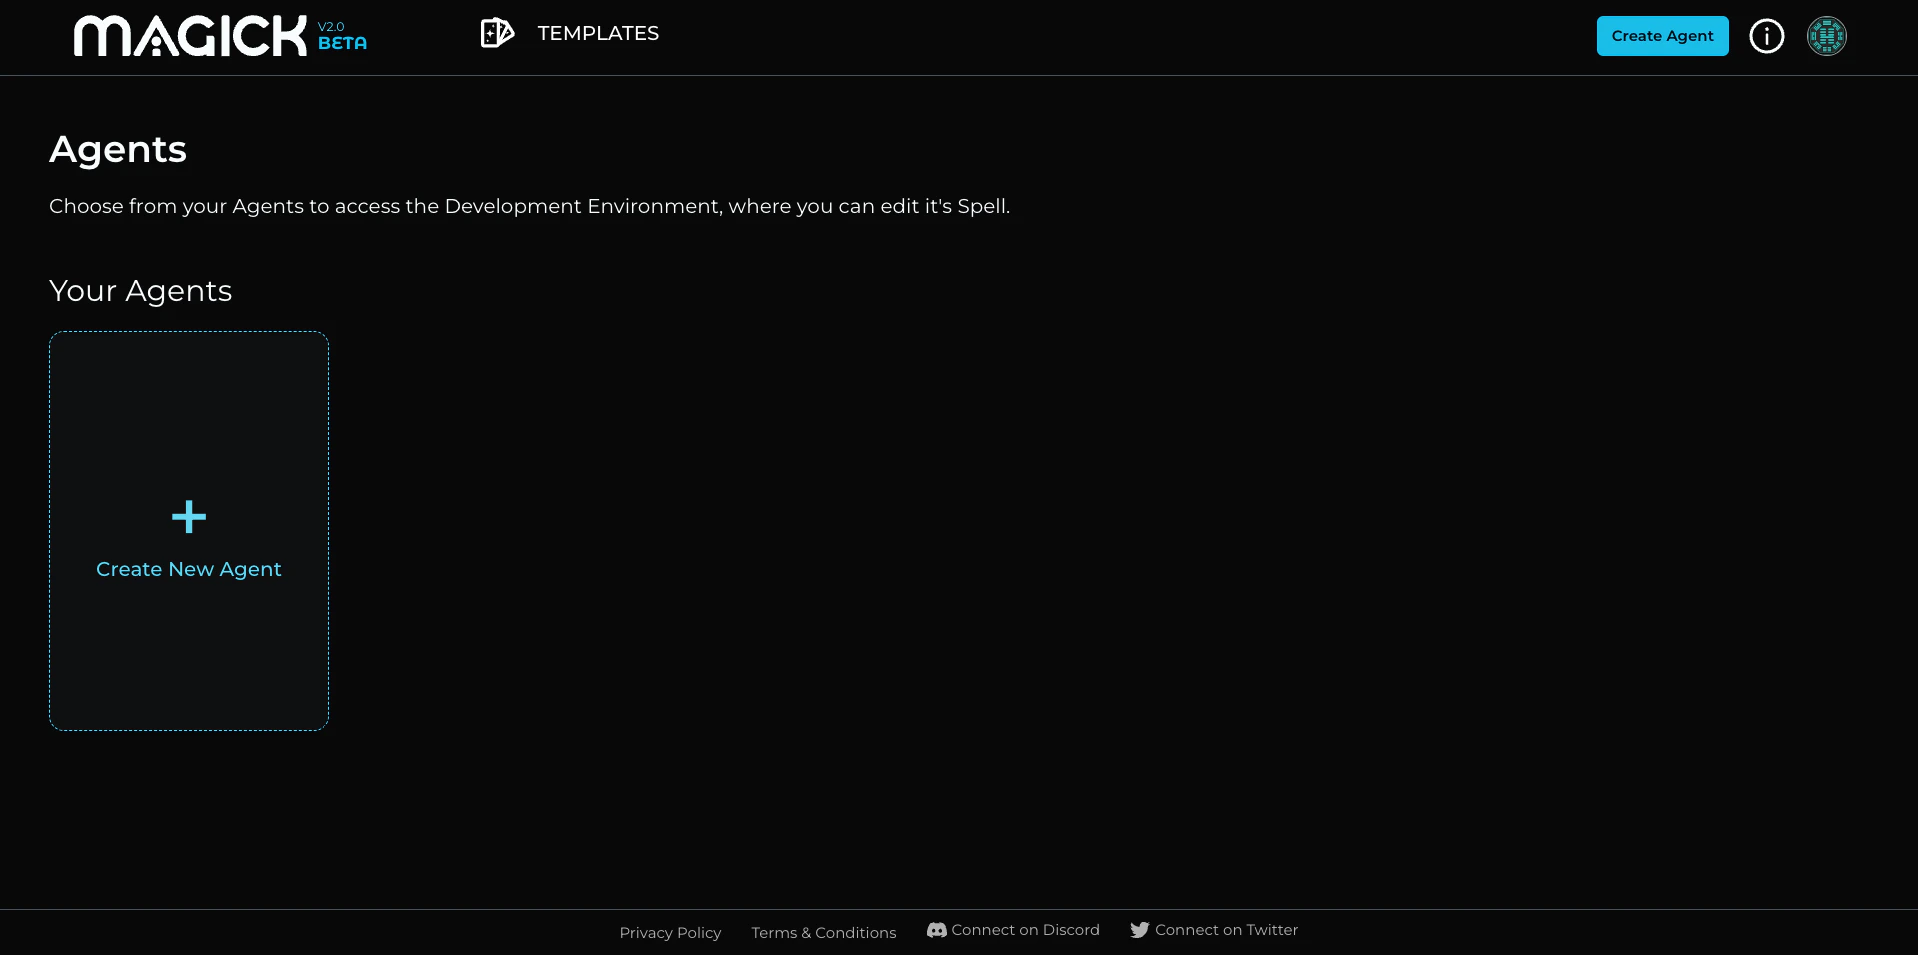Image resolution: width=1918 pixels, height=955 pixels.
Task: Click the V2.0 label in the header
Action: (331, 26)
